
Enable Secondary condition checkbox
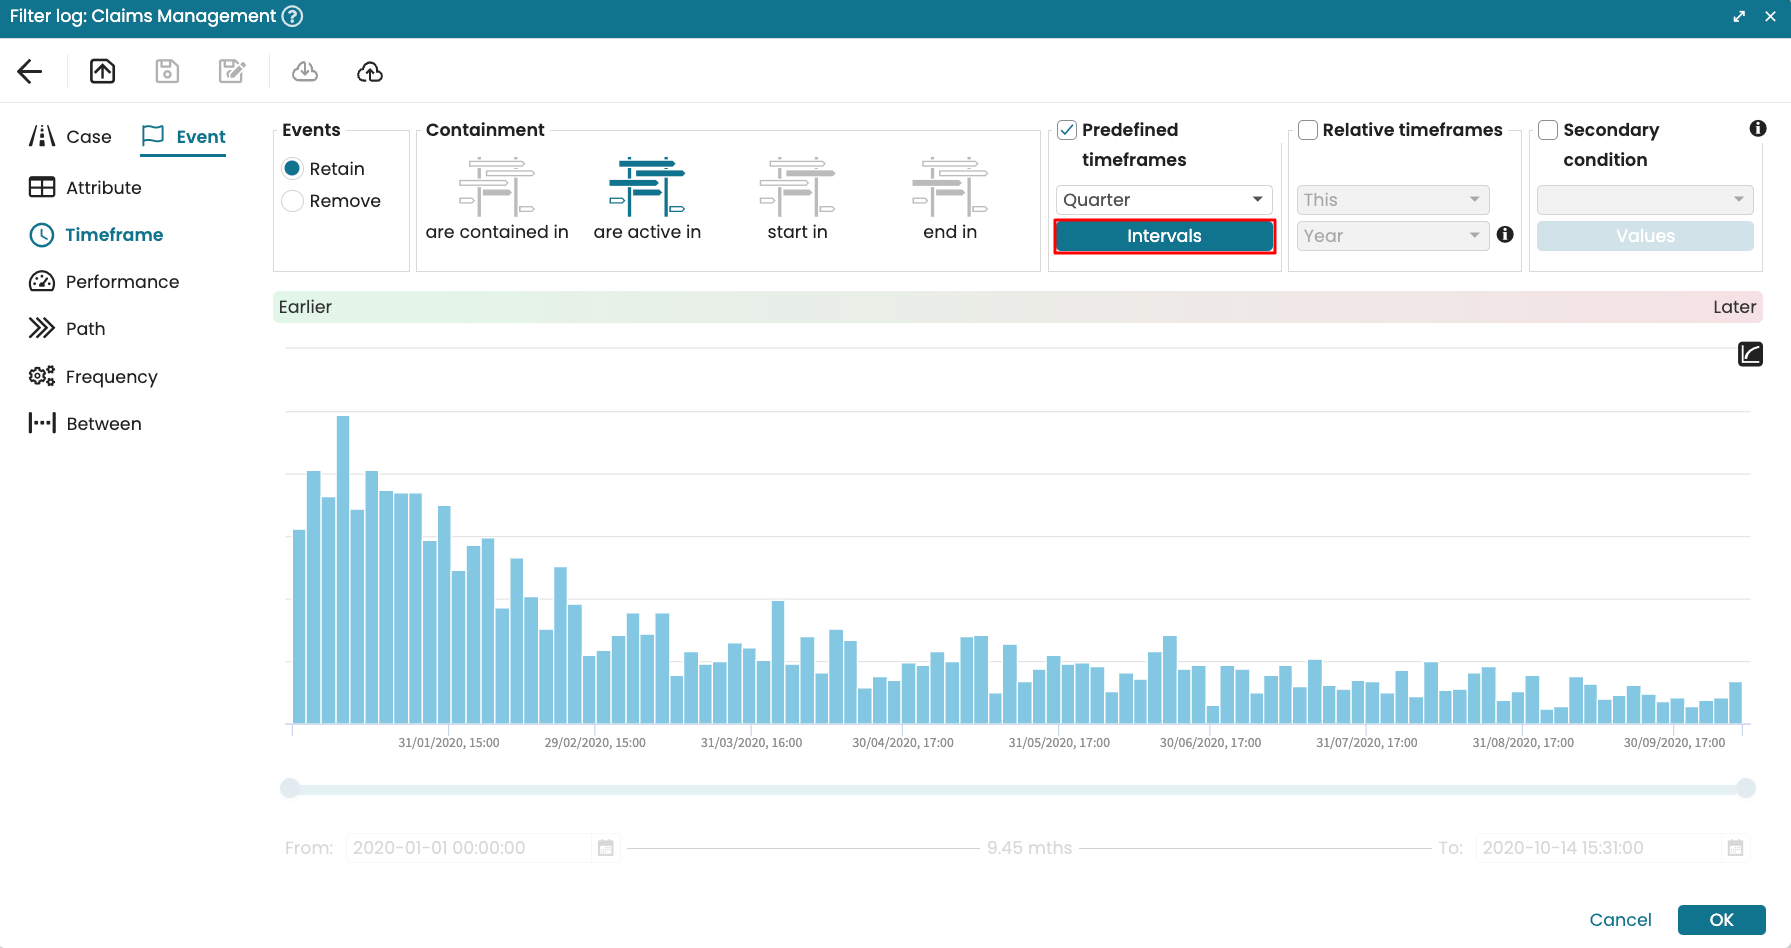point(1548,130)
